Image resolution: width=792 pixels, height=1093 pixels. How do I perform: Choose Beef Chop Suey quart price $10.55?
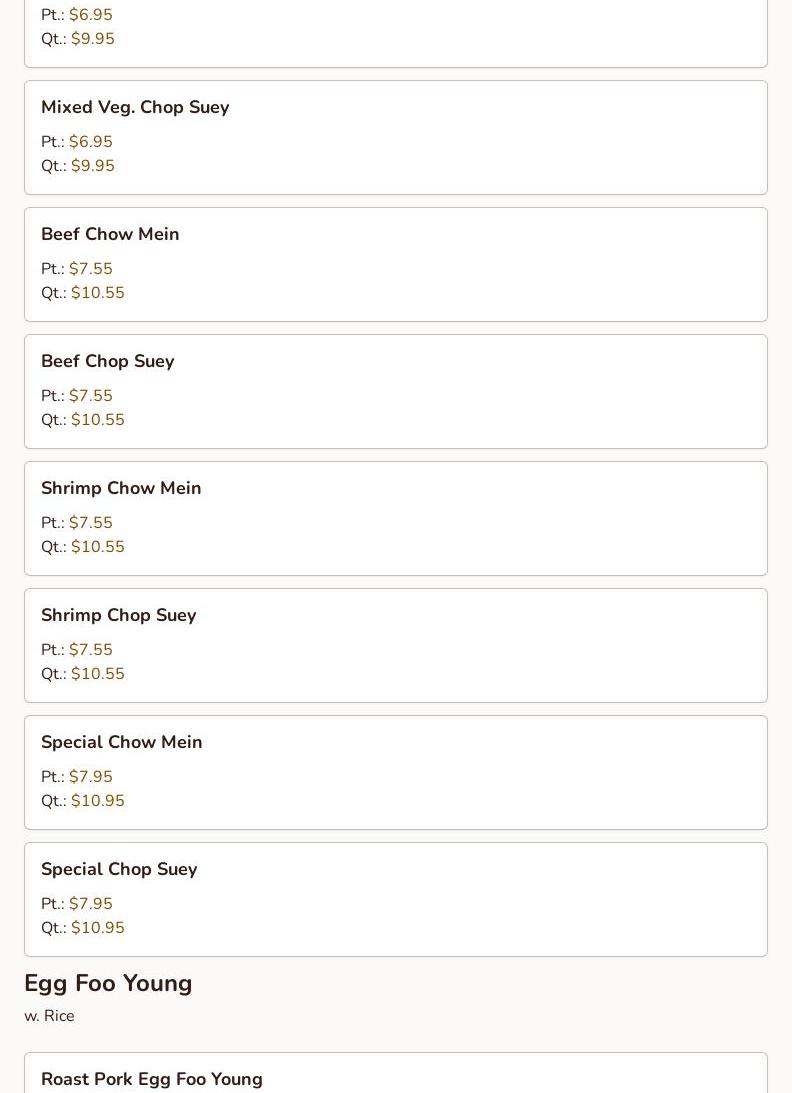97,420
